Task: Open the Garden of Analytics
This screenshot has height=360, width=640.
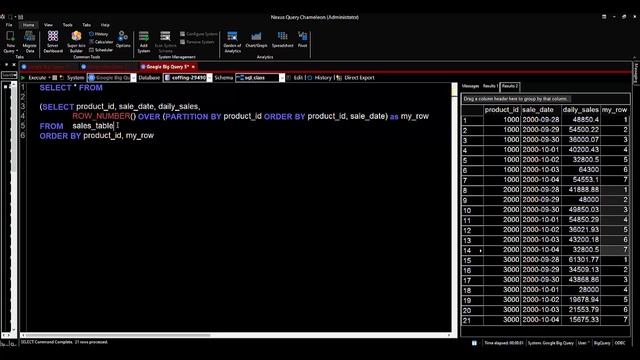Action: (232, 42)
